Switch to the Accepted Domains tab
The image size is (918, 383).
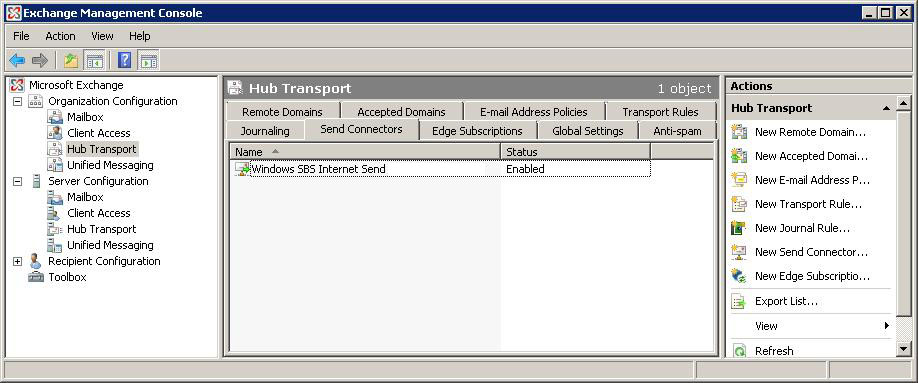tap(402, 112)
